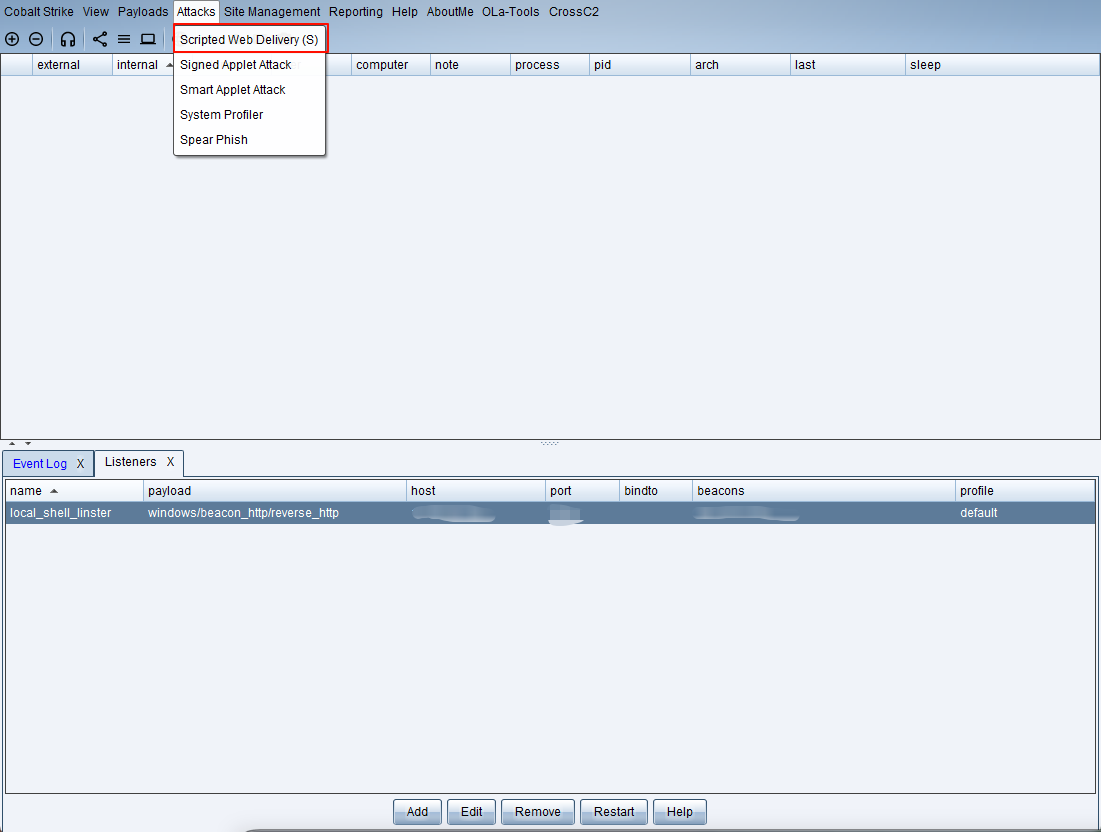Select System Profiler from the Attacks menu
Image resolution: width=1101 pixels, height=832 pixels.
coord(249,114)
